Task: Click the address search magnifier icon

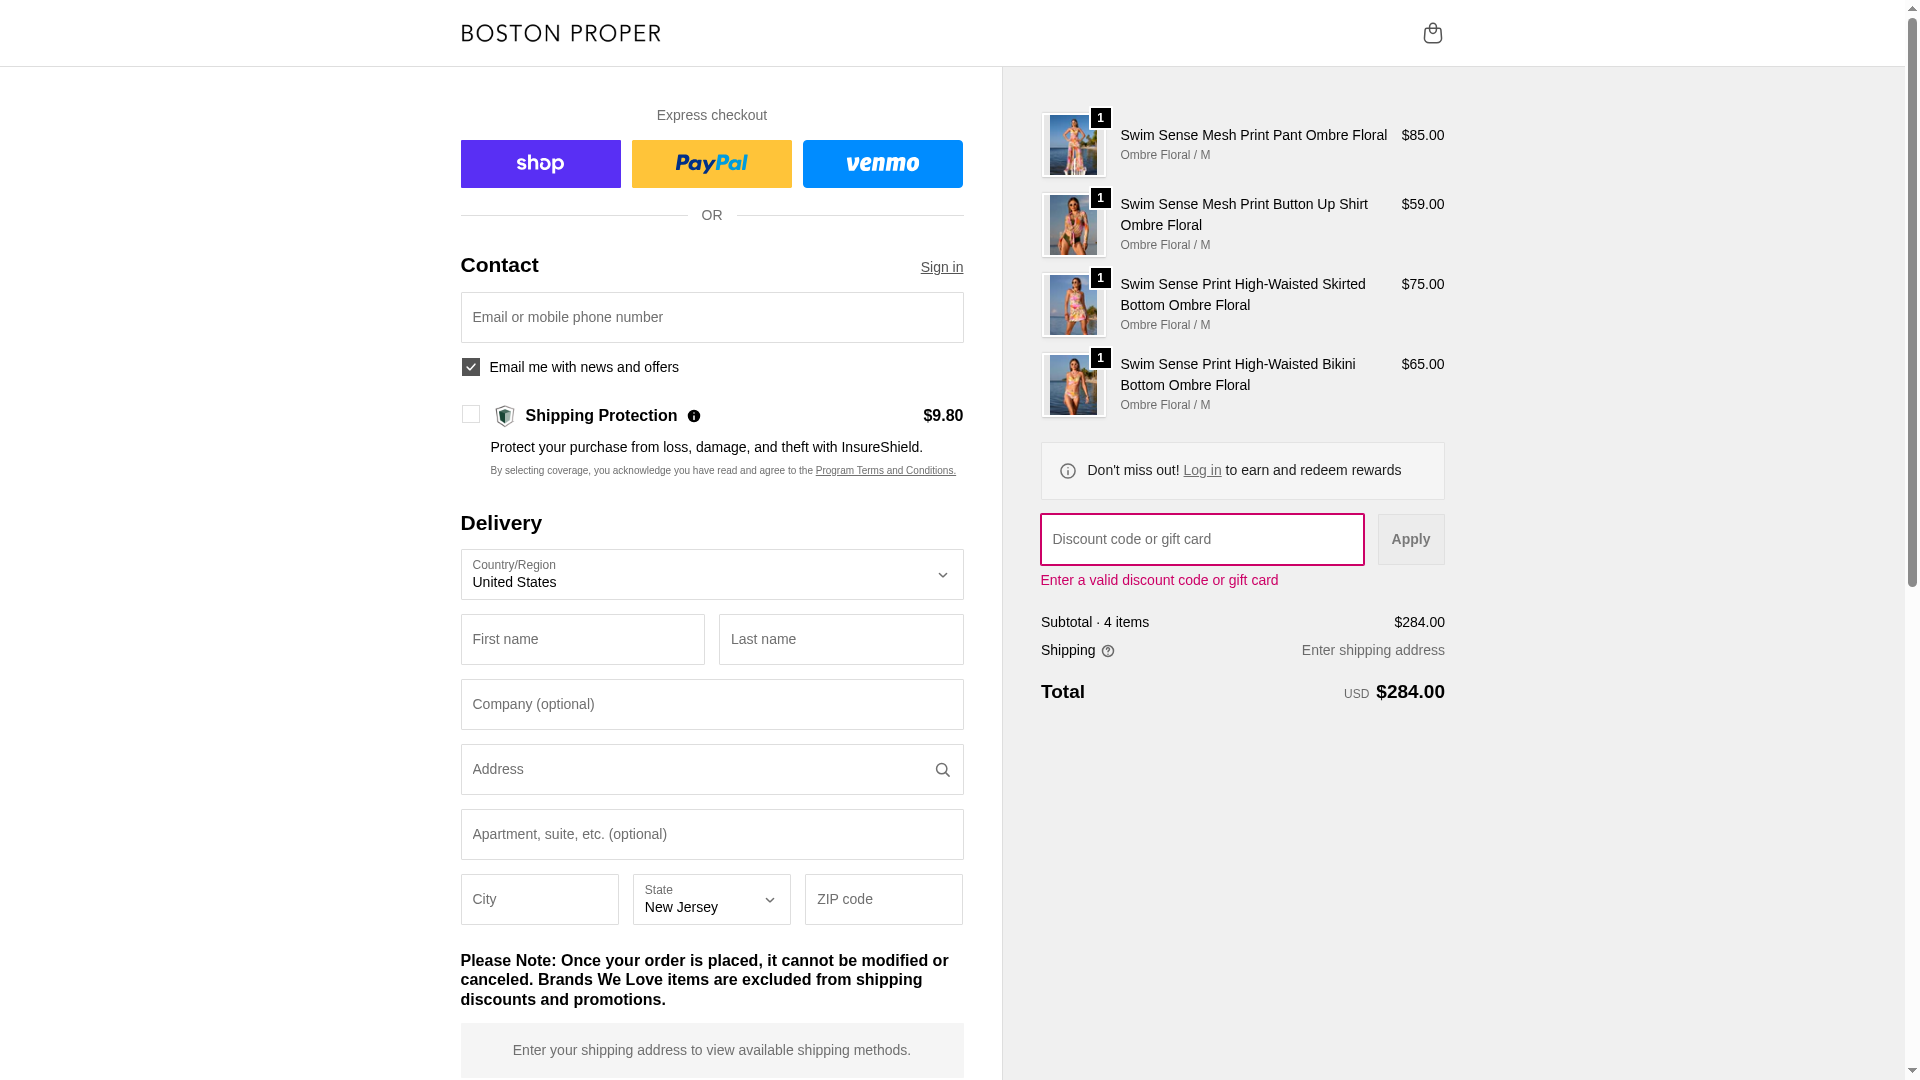Action: click(942, 770)
